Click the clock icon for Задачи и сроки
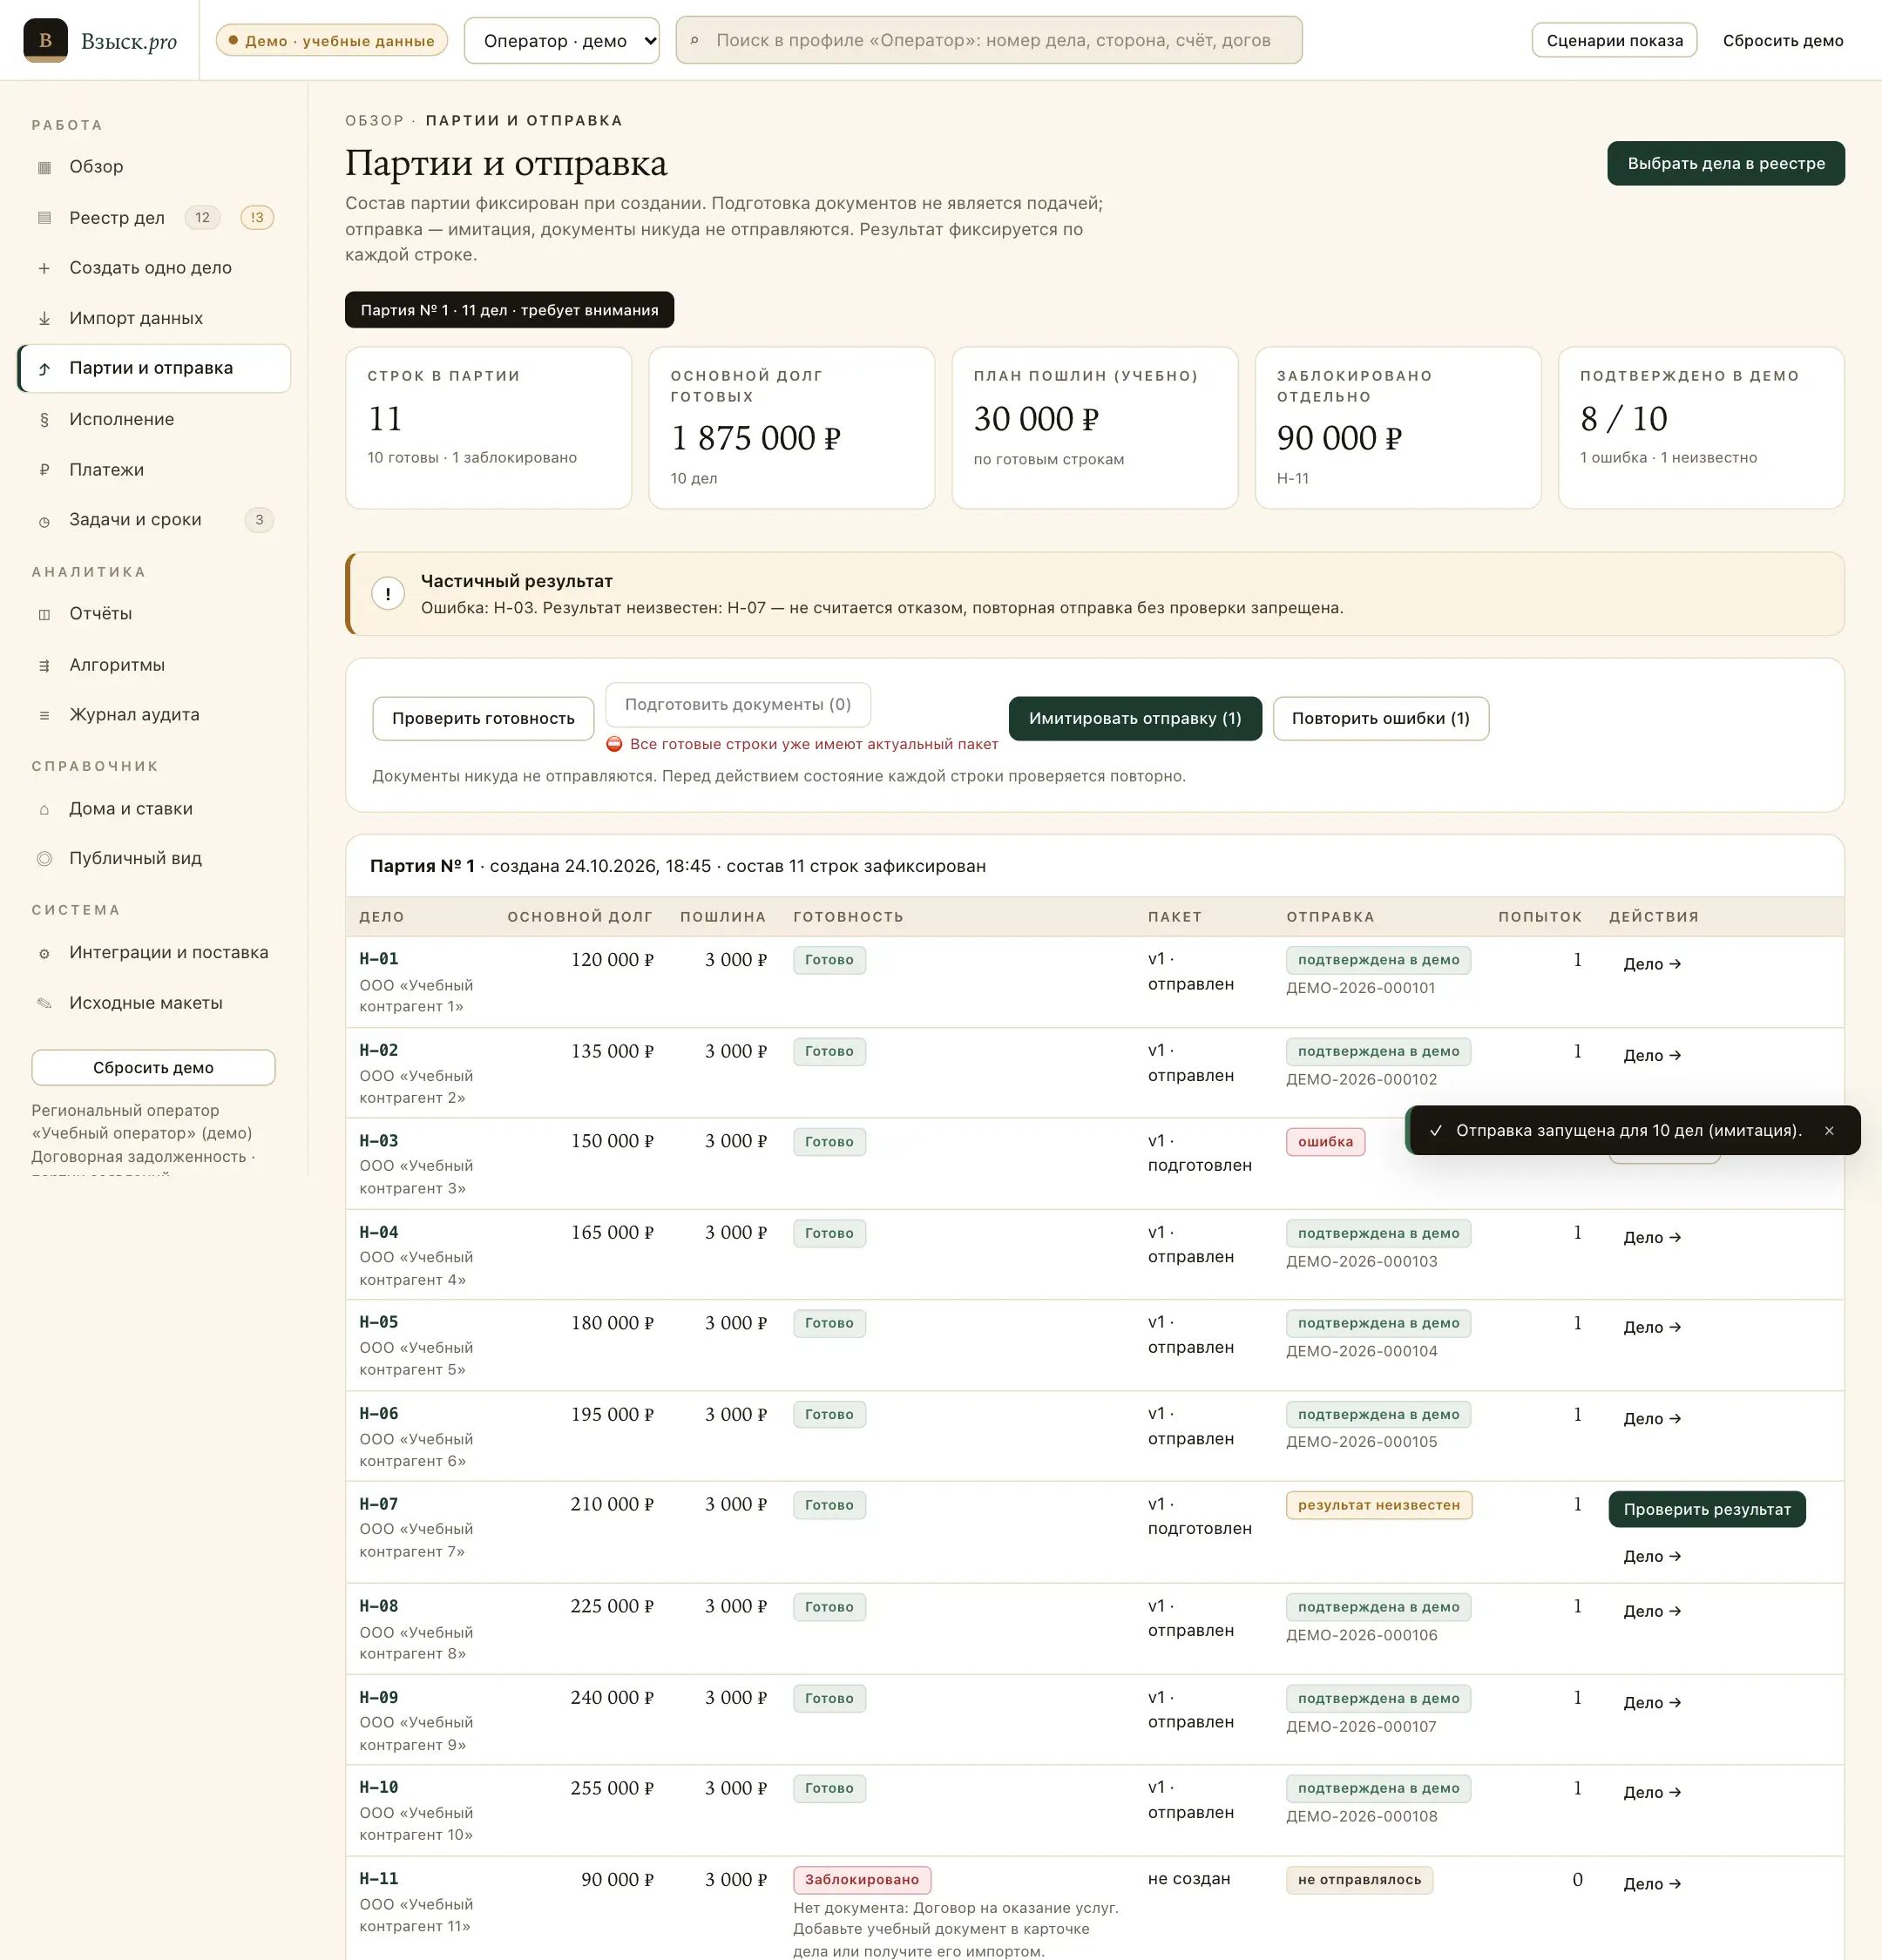 point(44,521)
